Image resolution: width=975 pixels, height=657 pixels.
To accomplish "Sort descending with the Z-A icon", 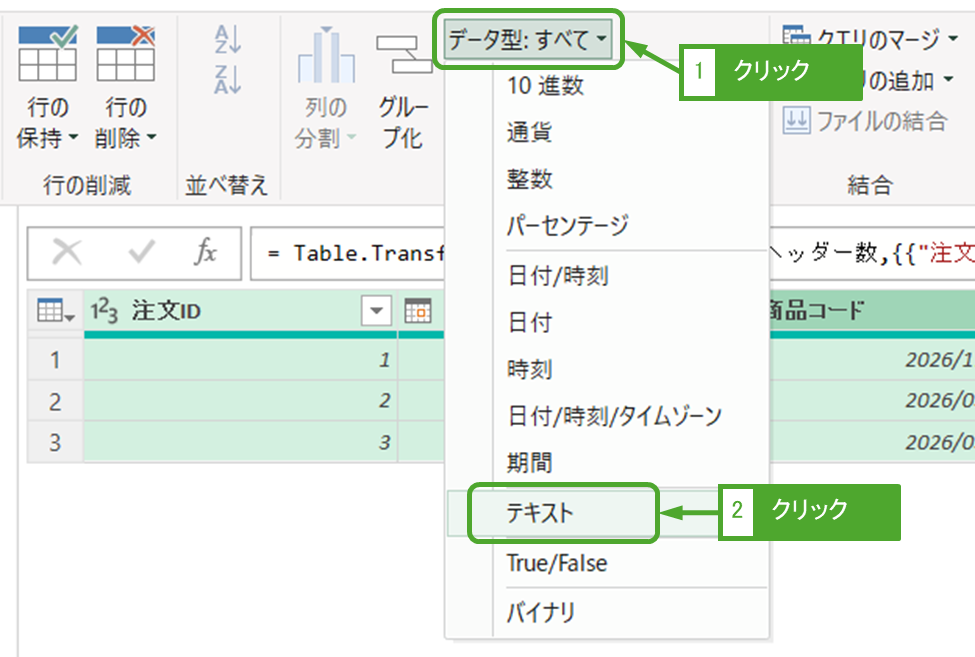I will click(227, 79).
